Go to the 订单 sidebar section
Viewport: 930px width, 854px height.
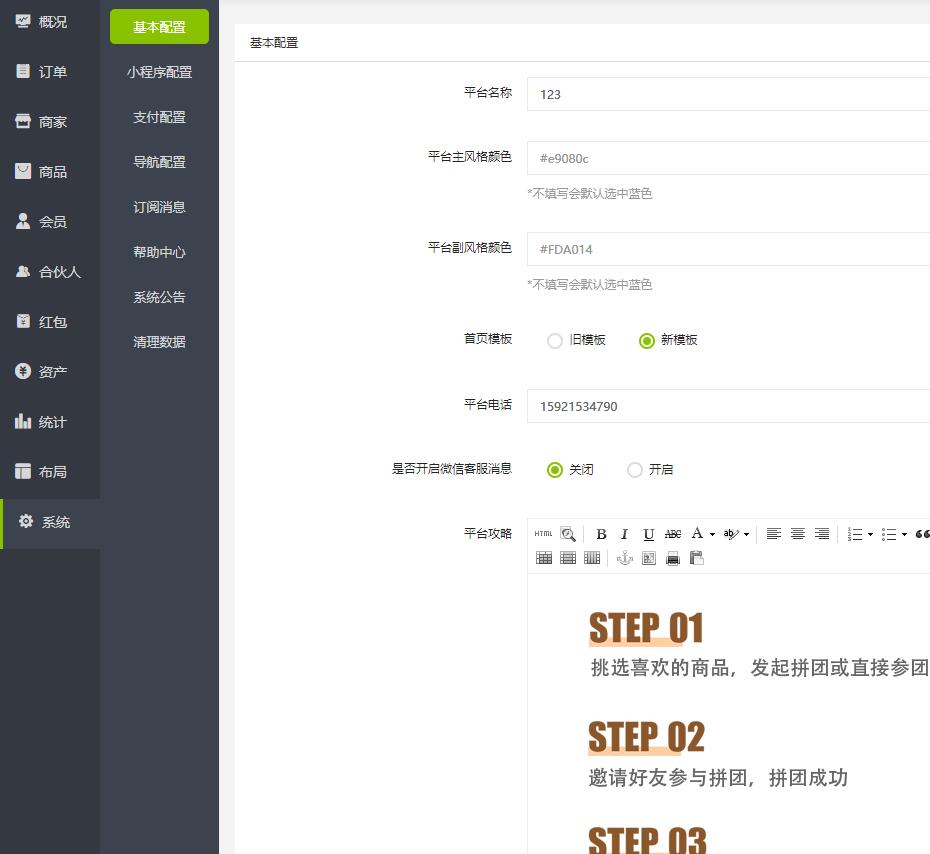(x=50, y=71)
